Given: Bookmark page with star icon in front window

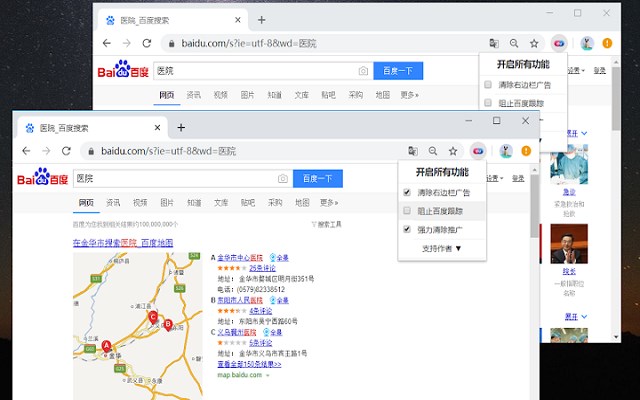Looking at the screenshot, I should pos(453,151).
